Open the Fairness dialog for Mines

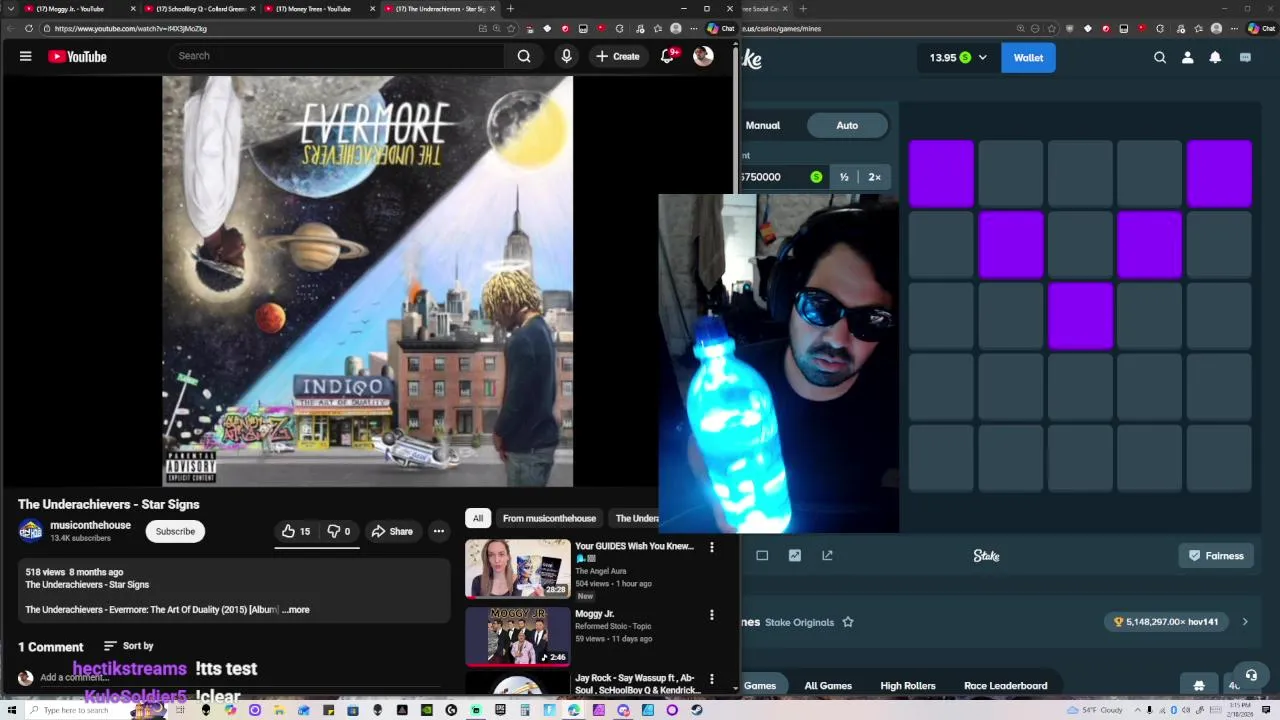(1216, 556)
